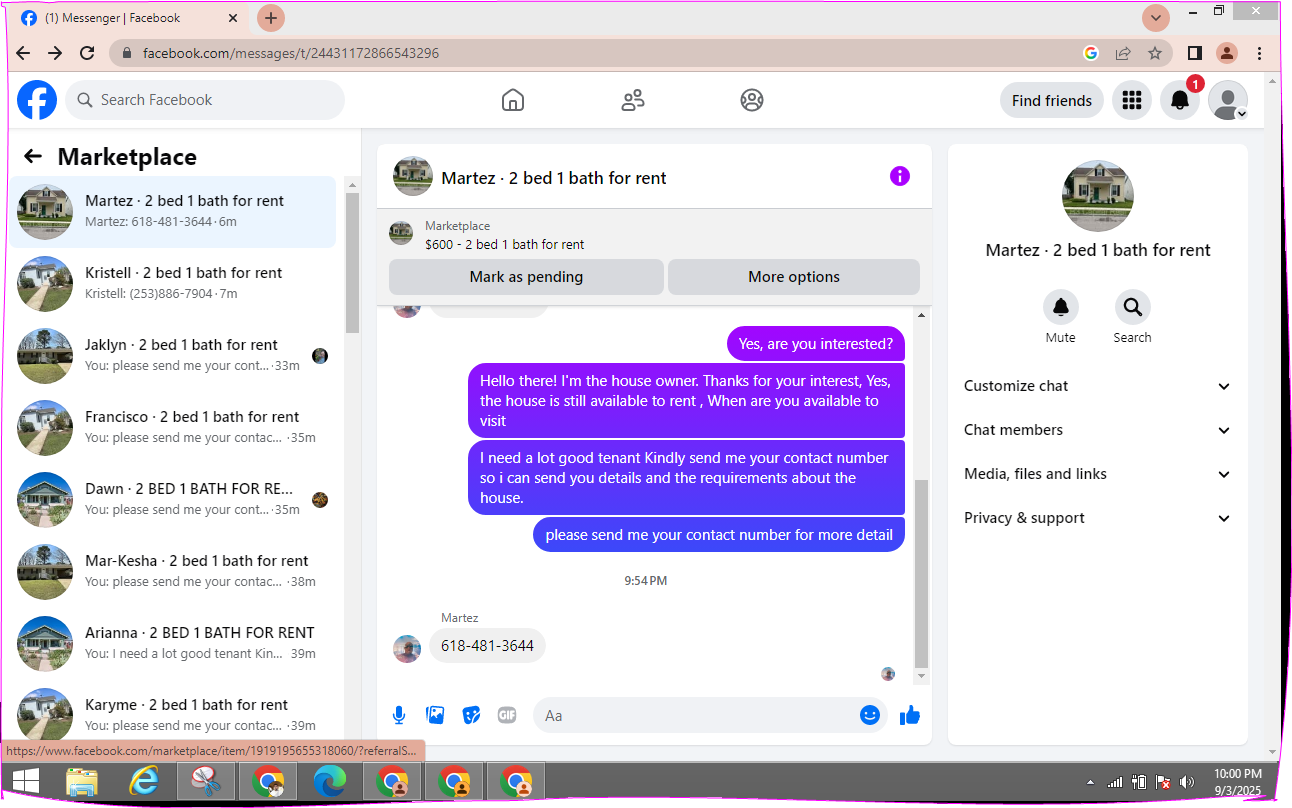
Task: Open the Facebook Menu grid
Action: point(1132,100)
